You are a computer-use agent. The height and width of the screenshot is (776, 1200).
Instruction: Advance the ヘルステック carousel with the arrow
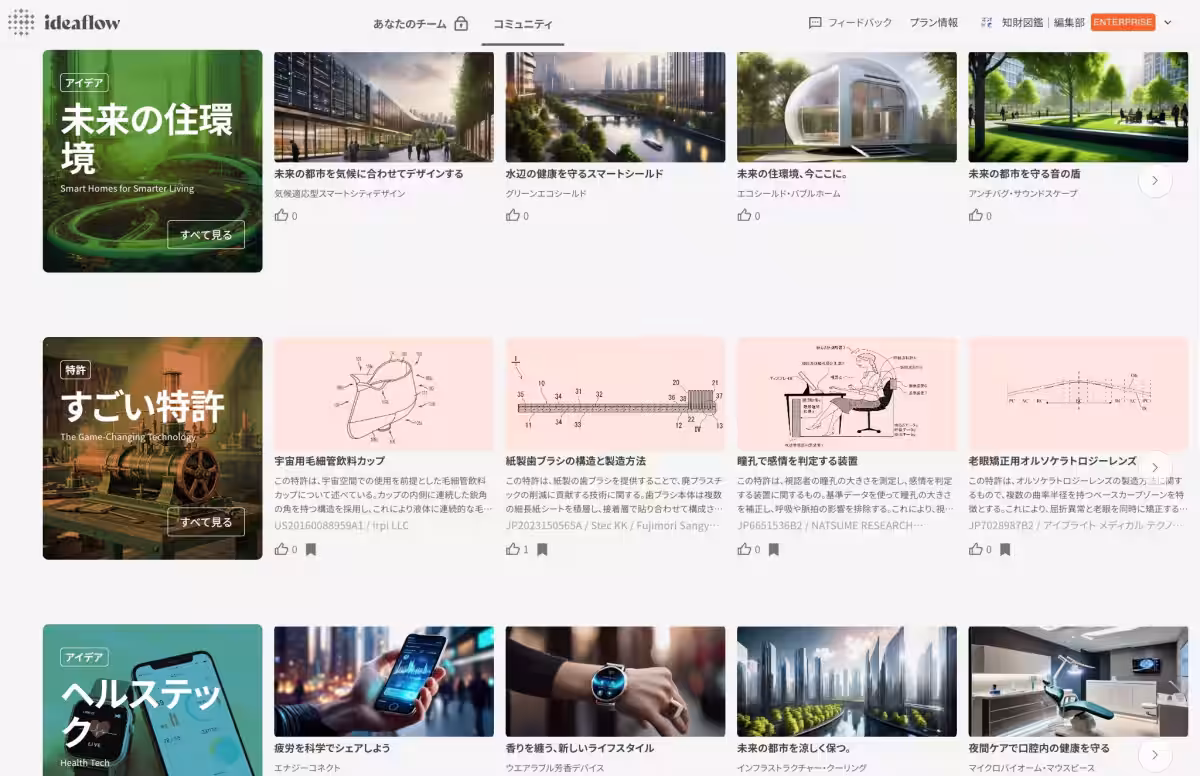pos(1155,754)
